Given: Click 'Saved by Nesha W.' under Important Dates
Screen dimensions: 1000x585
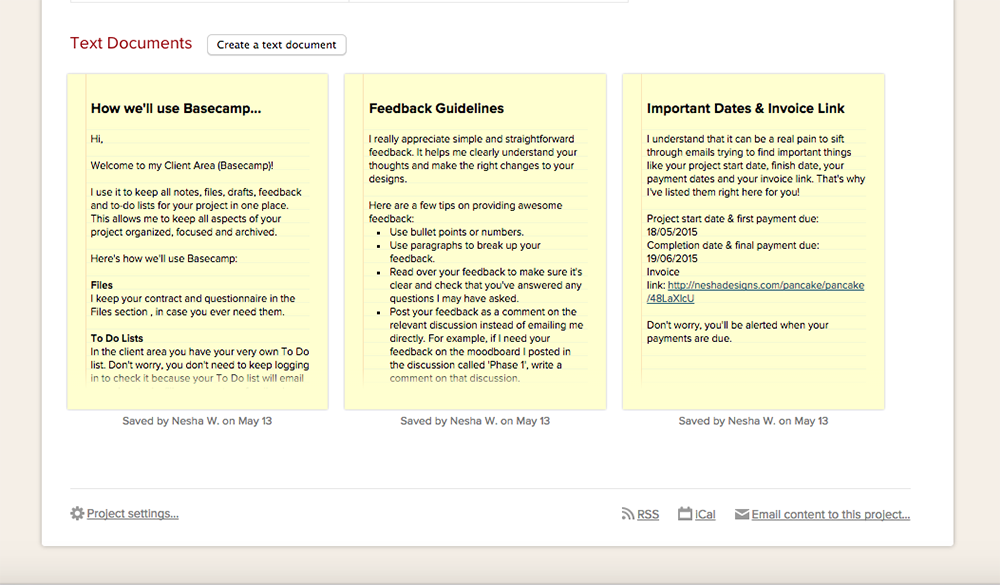Looking at the screenshot, I should [x=753, y=421].
